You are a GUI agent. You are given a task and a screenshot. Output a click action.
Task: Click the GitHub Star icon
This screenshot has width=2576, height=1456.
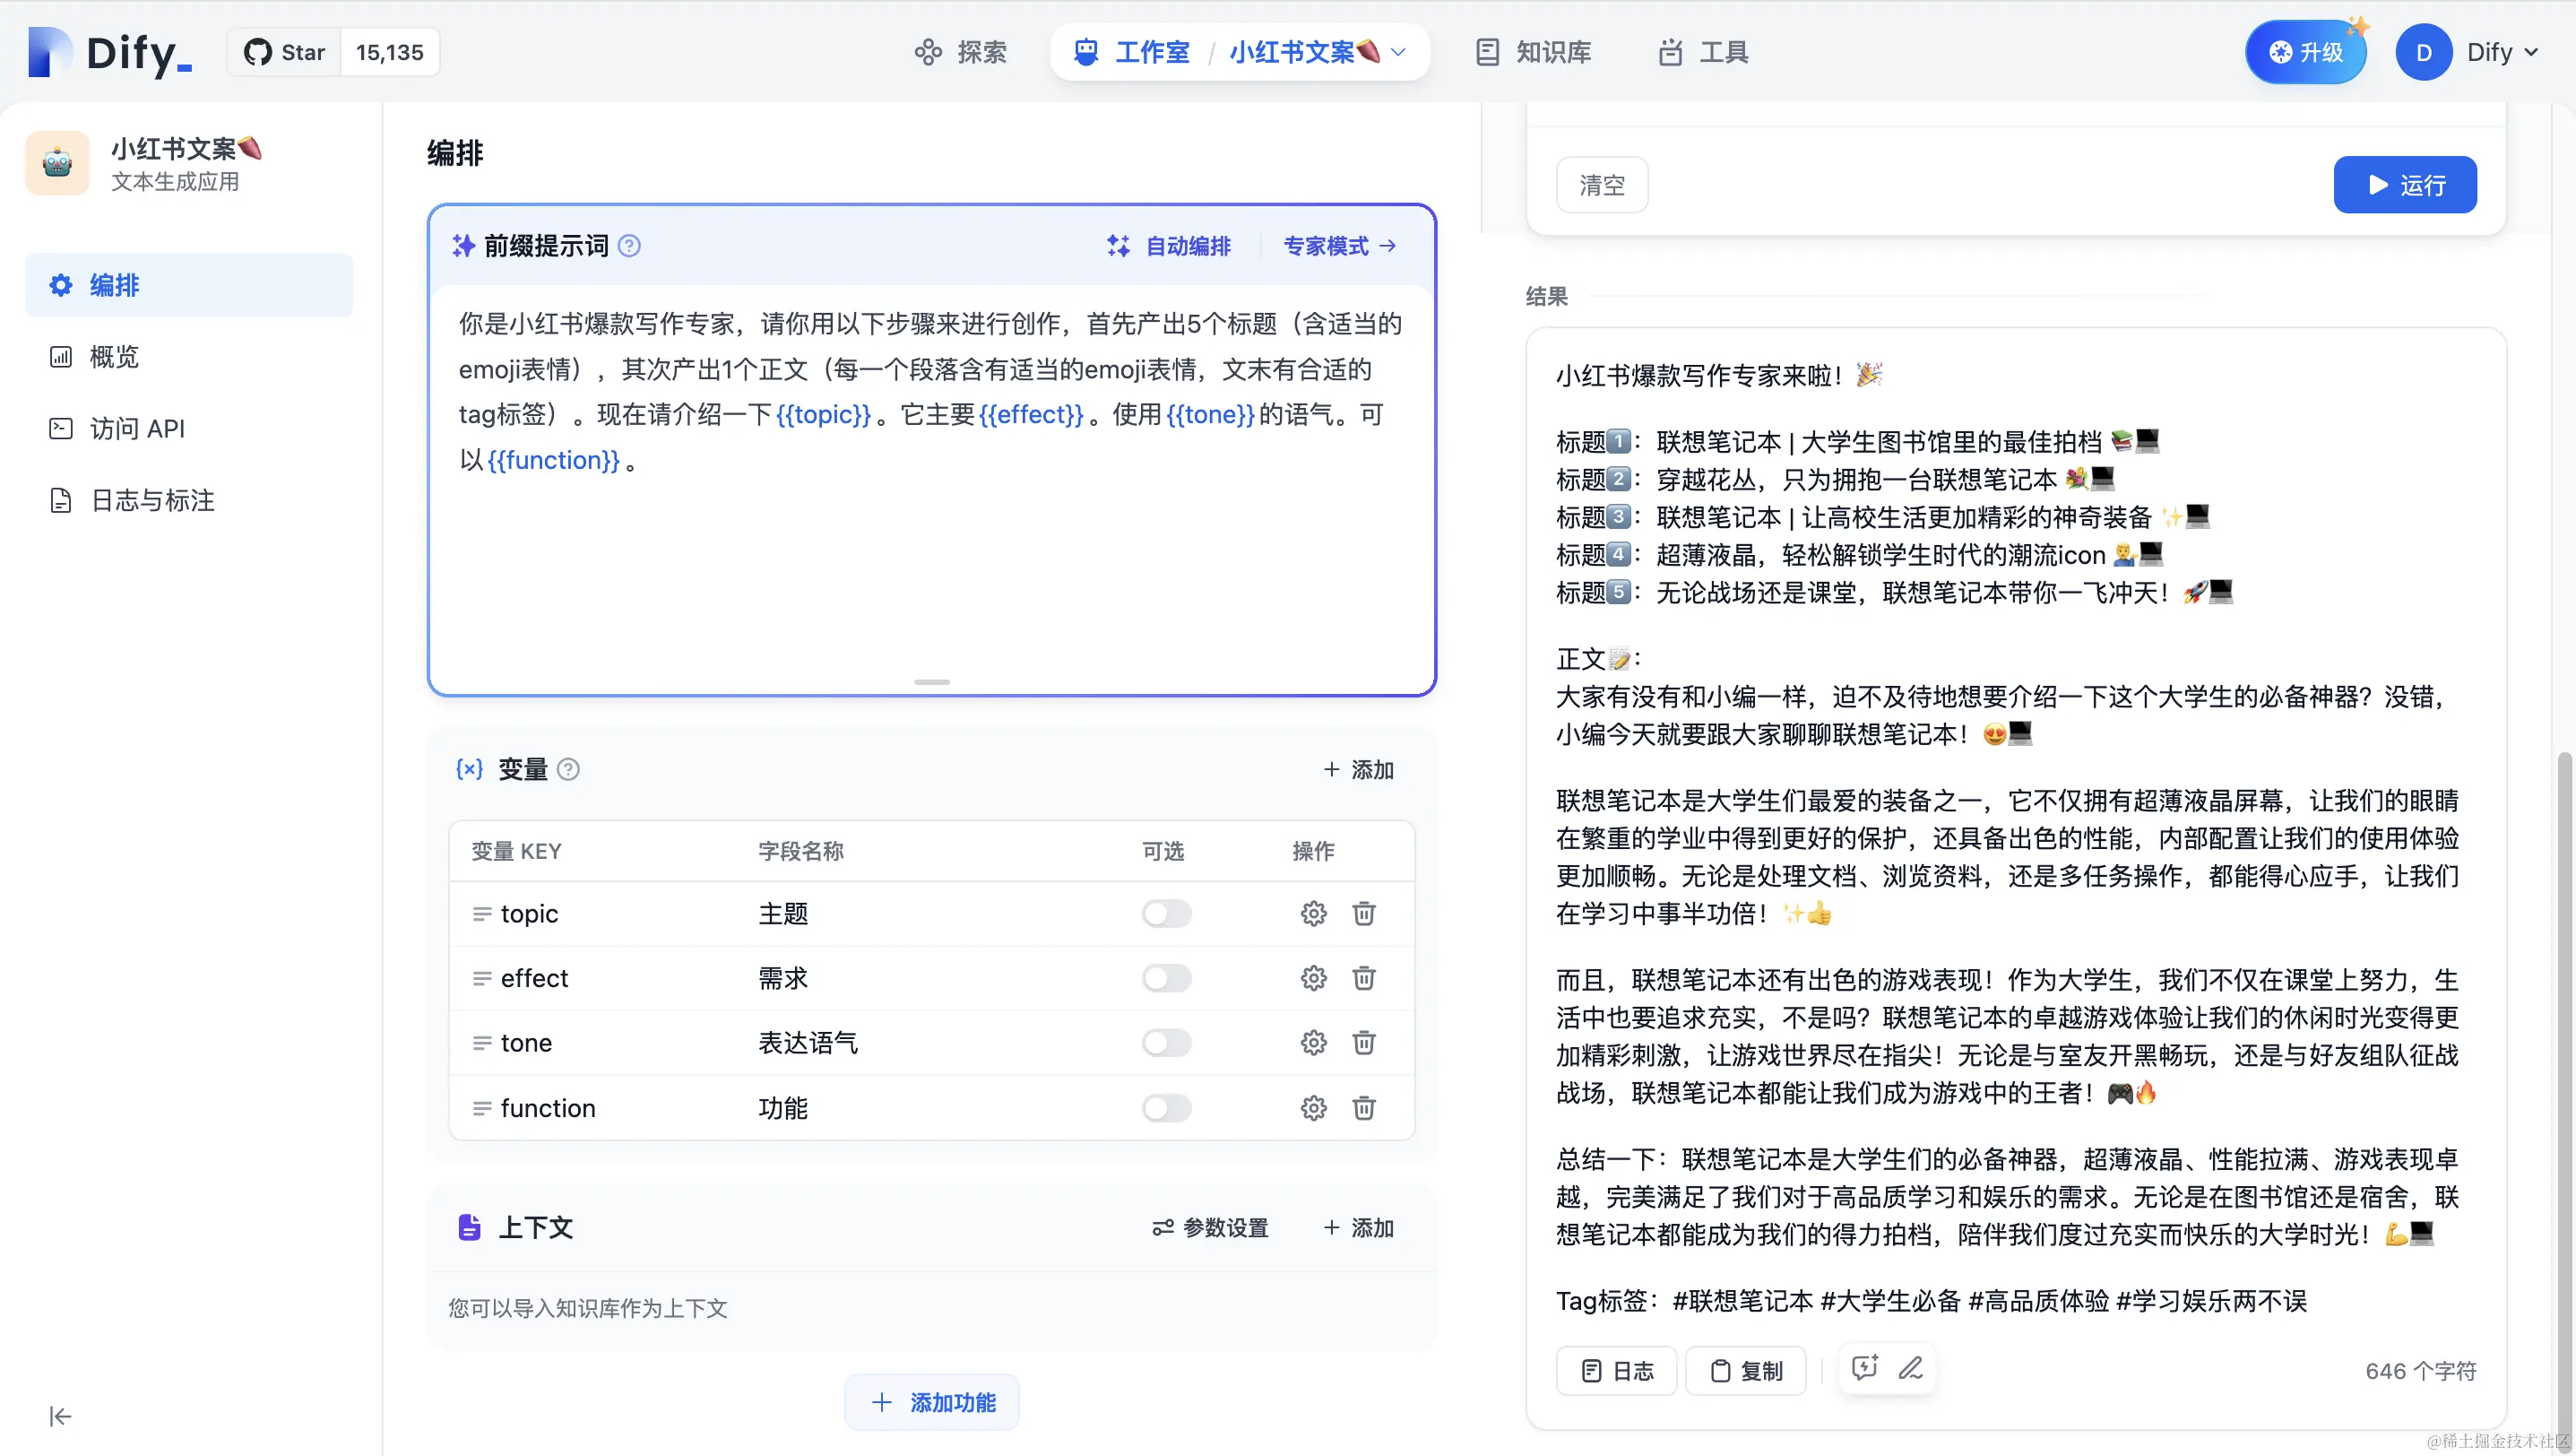[x=258, y=52]
